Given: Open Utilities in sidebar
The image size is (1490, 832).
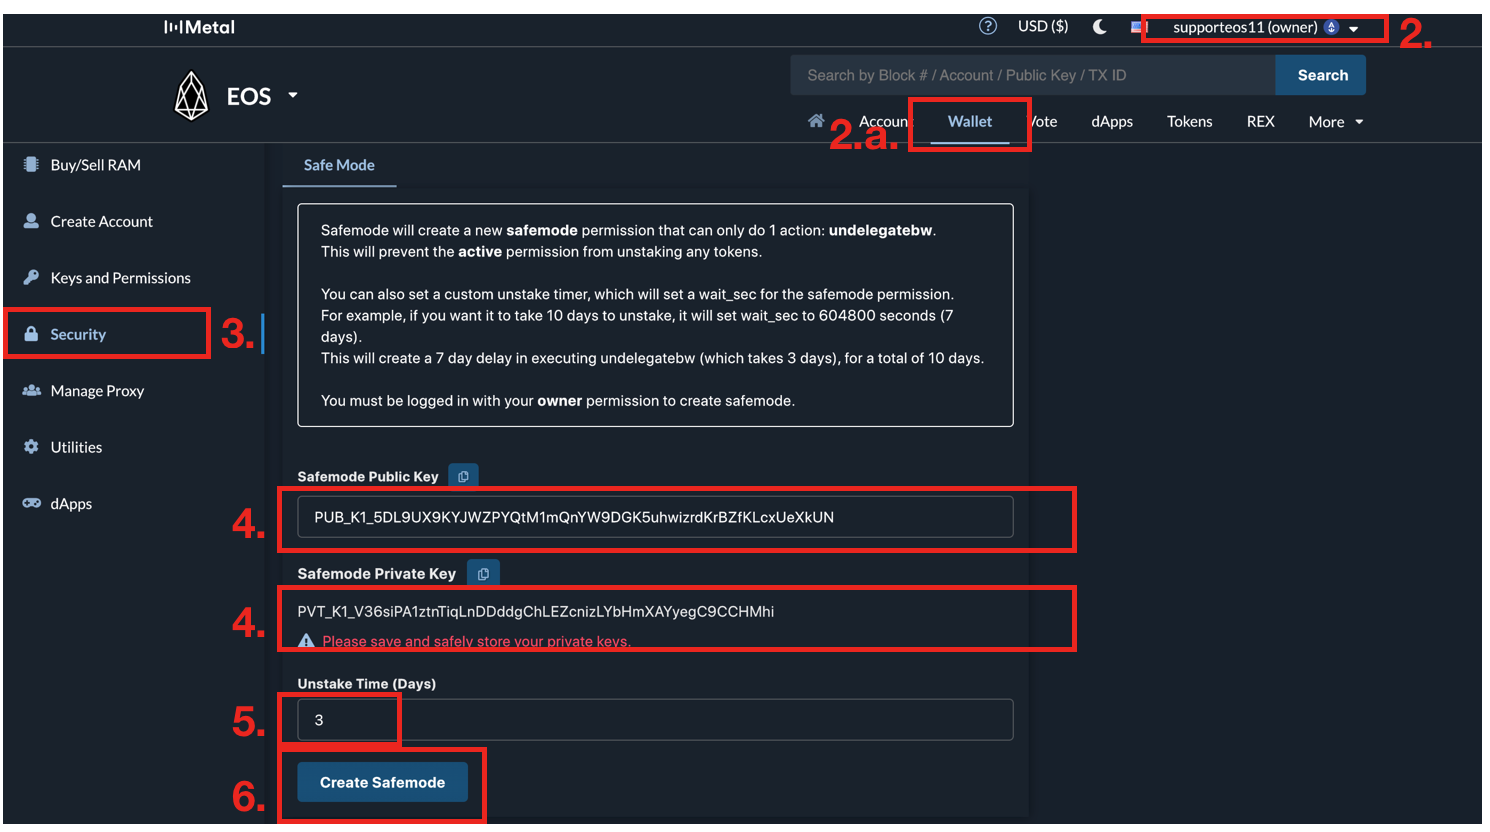Looking at the screenshot, I should pos(76,447).
